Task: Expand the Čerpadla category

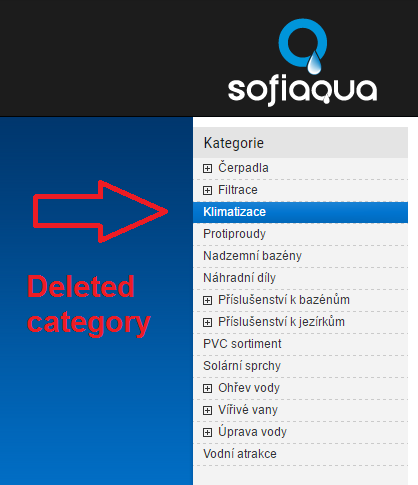Action: click(207, 168)
